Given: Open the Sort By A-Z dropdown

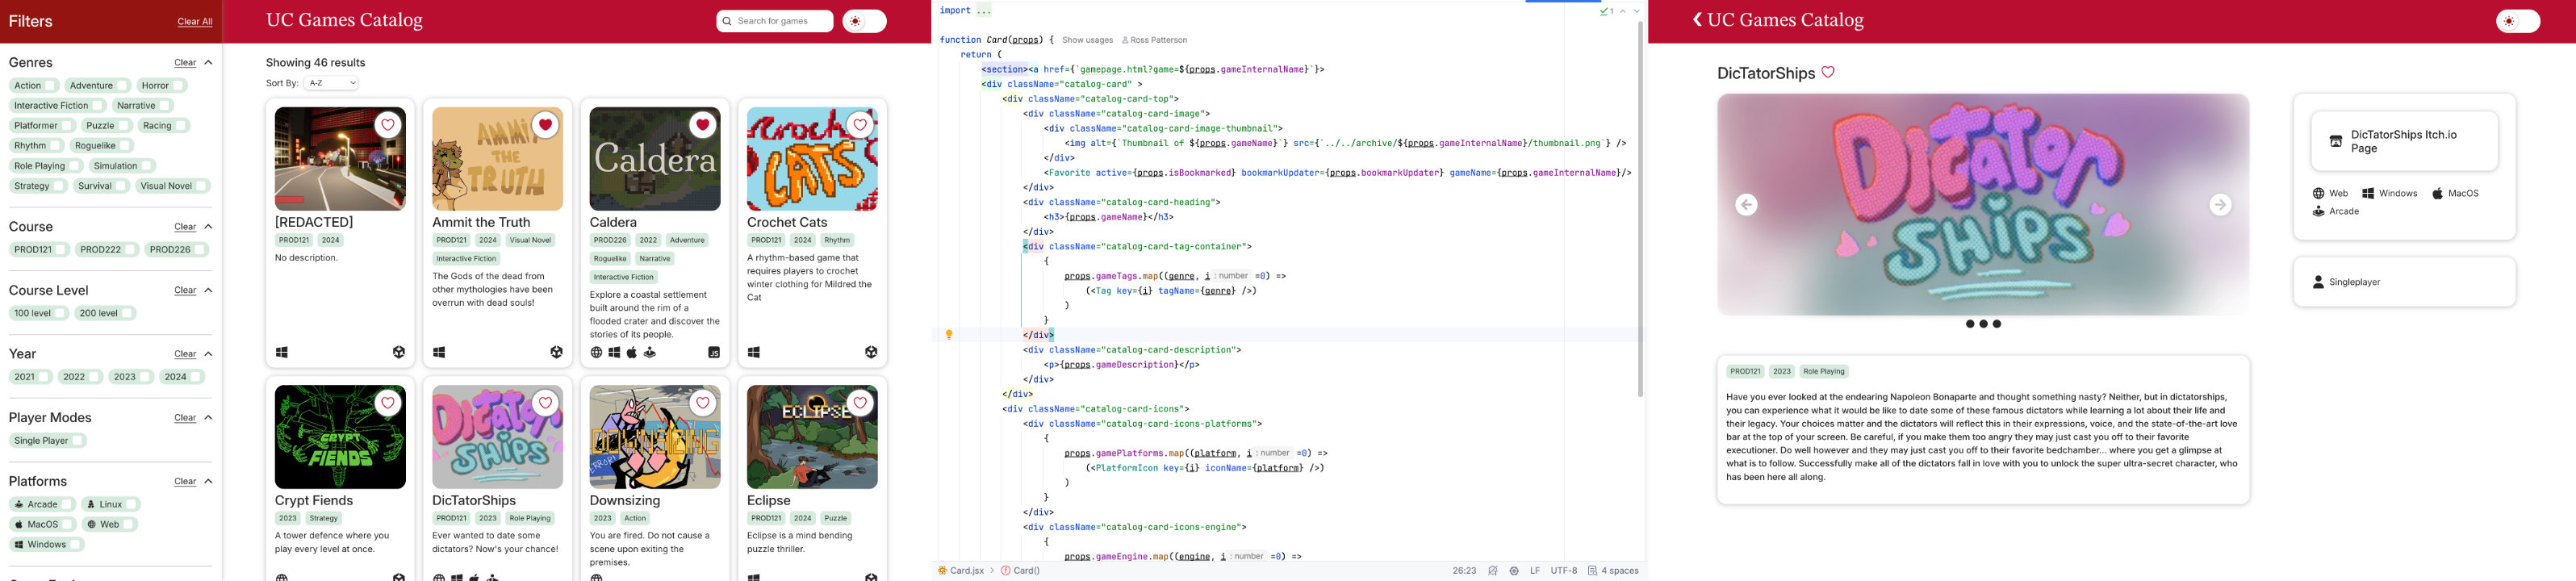Looking at the screenshot, I should (x=331, y=83).
